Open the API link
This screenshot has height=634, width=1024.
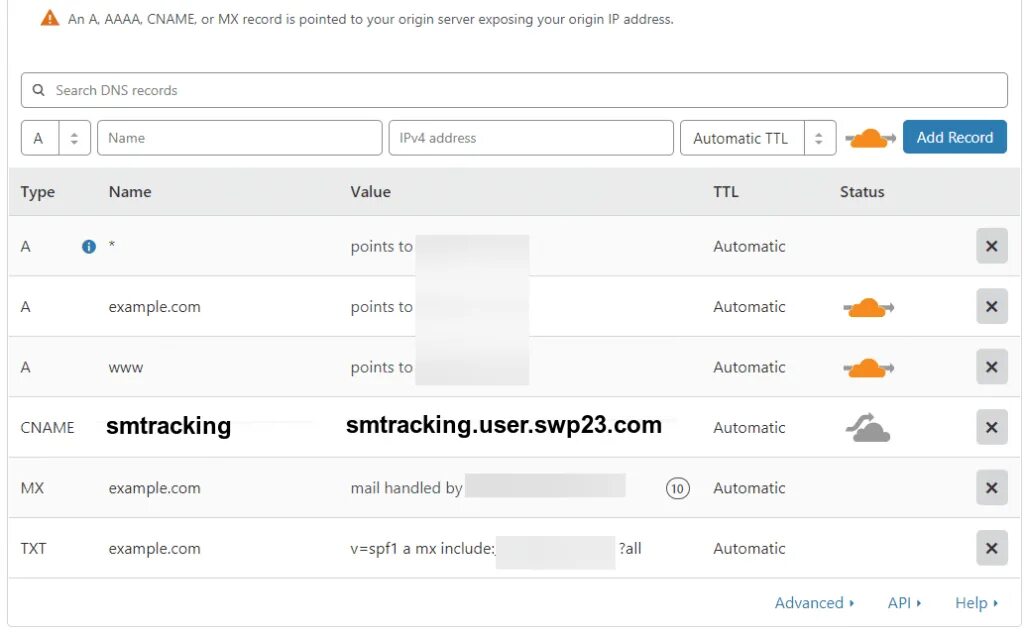pyautogui.click(x=904, y=603)
